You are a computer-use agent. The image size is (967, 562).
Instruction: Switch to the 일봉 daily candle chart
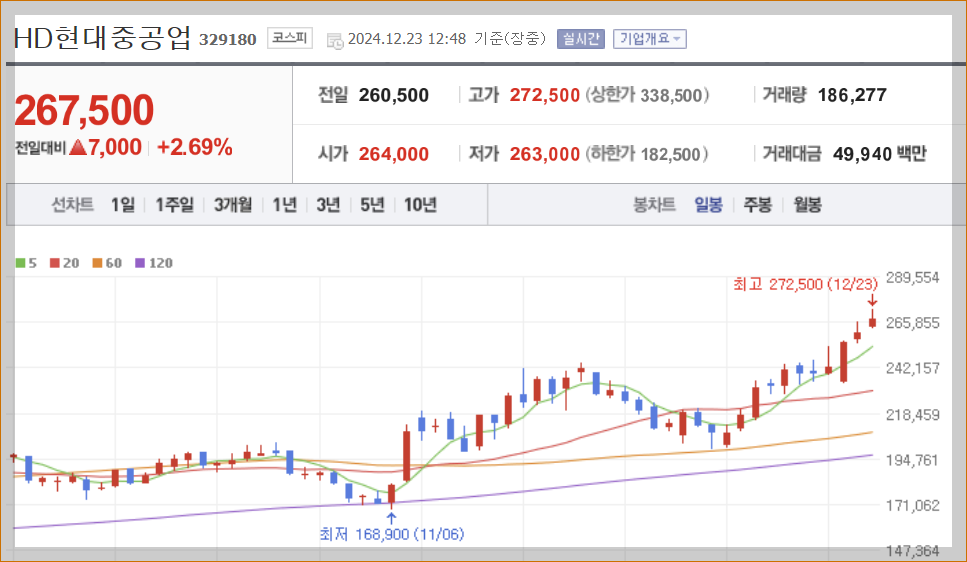(709, 205)
